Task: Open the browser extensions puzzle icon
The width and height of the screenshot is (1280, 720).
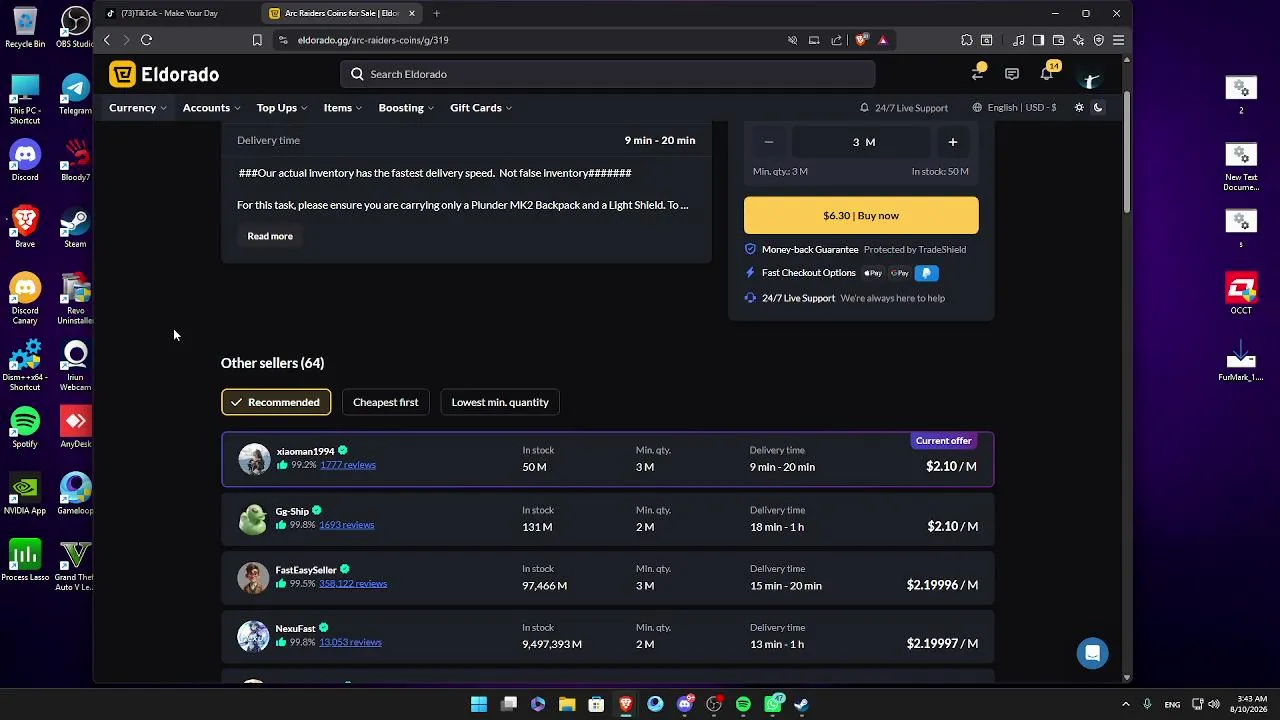Action: (x=966, y=40)
